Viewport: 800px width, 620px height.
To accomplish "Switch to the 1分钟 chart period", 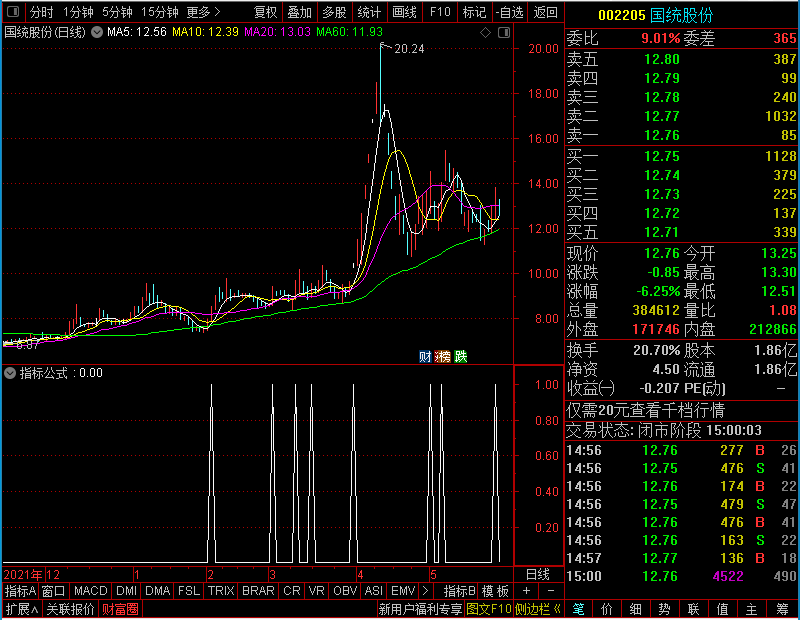I will pos(78,12).
